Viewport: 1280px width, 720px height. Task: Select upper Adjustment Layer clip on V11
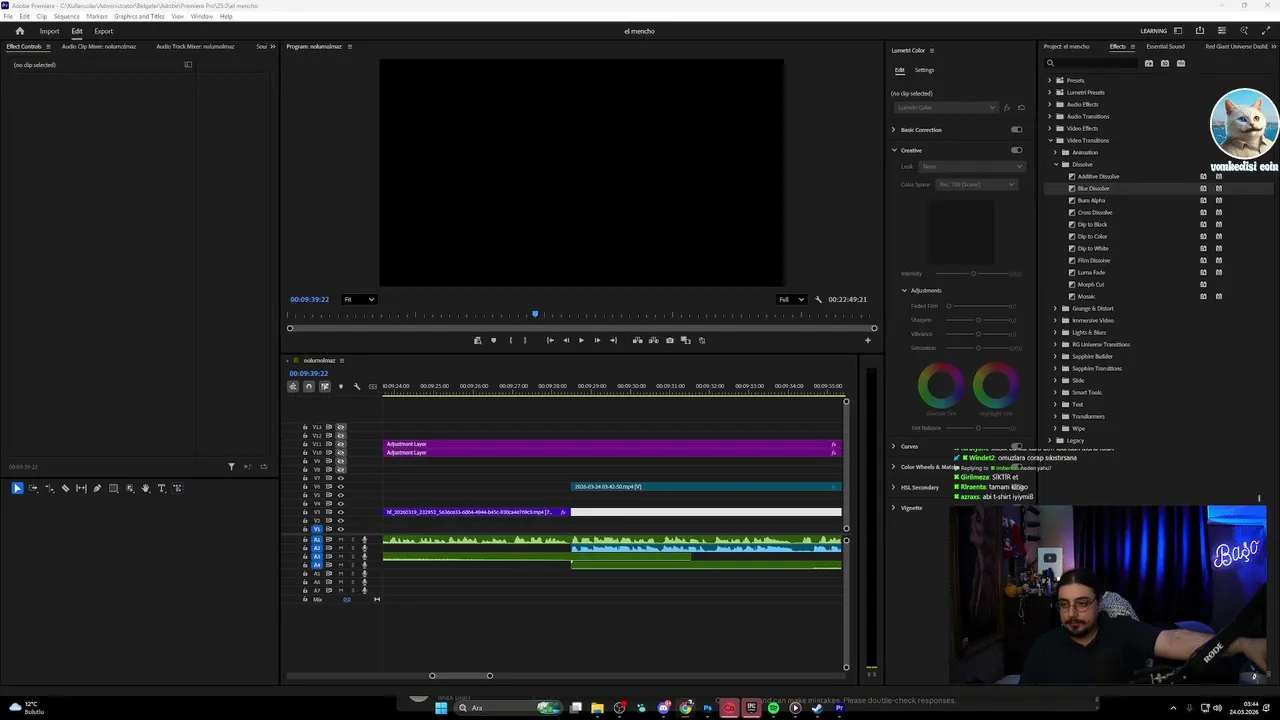[x=612, y=444]
